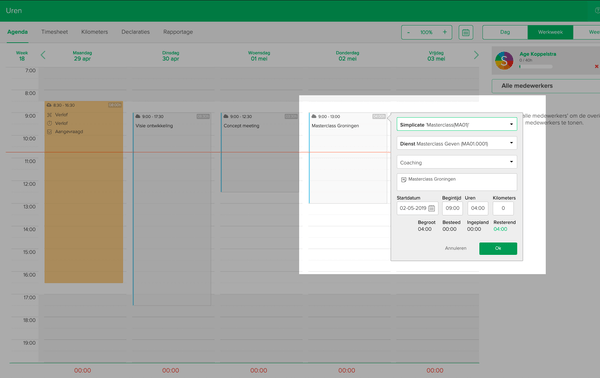This screenshot has width=600, height=378.
Task: Click the Woensdag 01 mei column header
Action: [x=259, y=56]
